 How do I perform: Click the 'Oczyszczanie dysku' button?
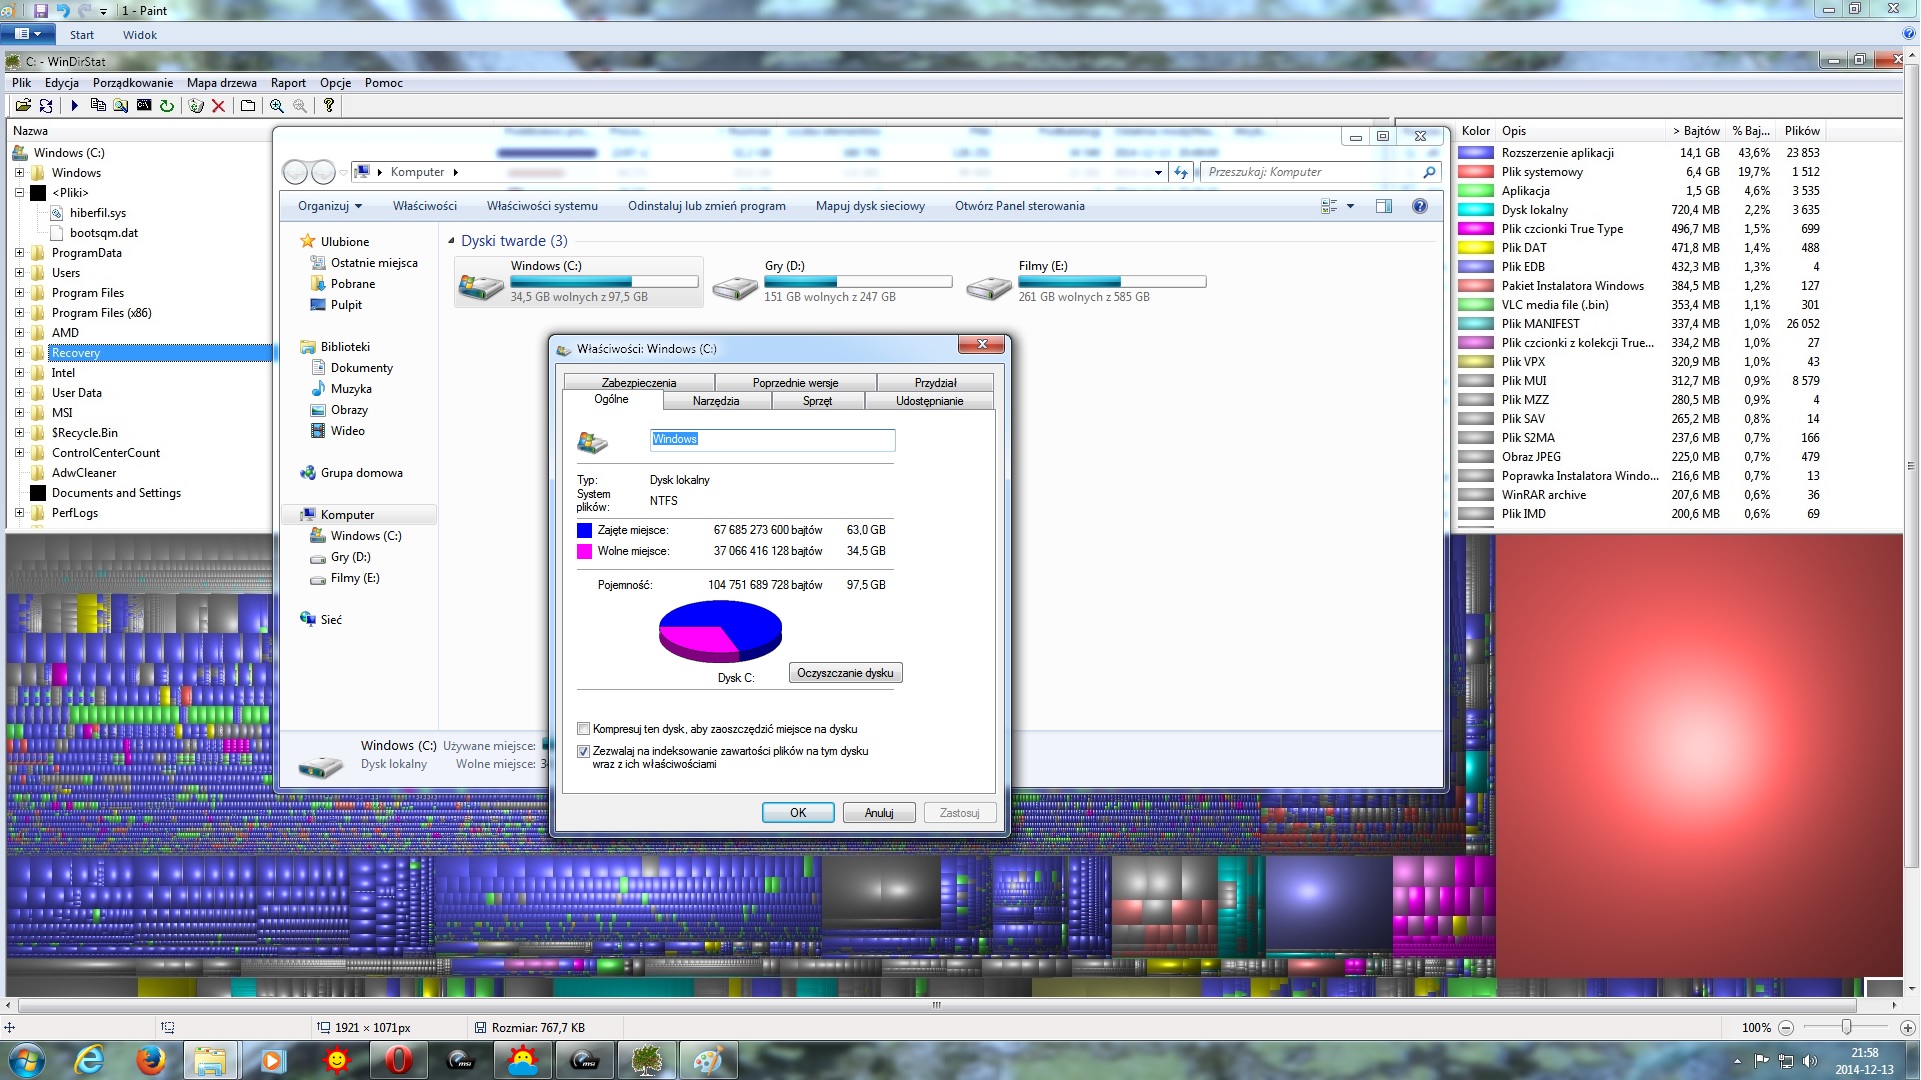click(846, 673)
